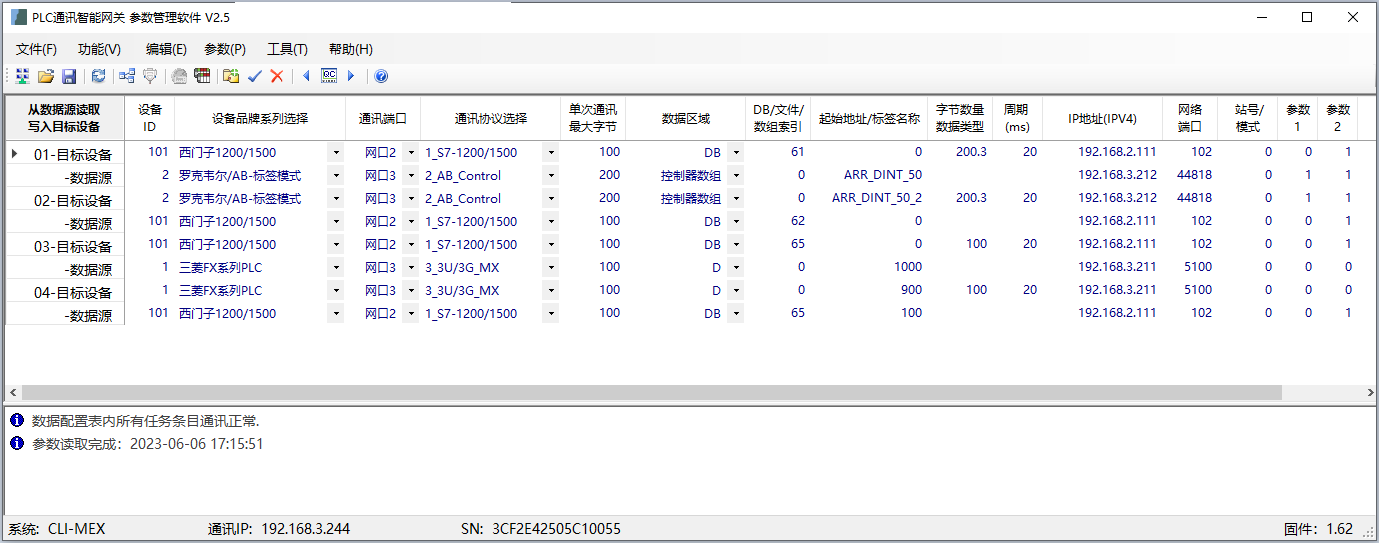Open the 功能(V) menu
Viewport: 1379px width, 543px height.
99,49
